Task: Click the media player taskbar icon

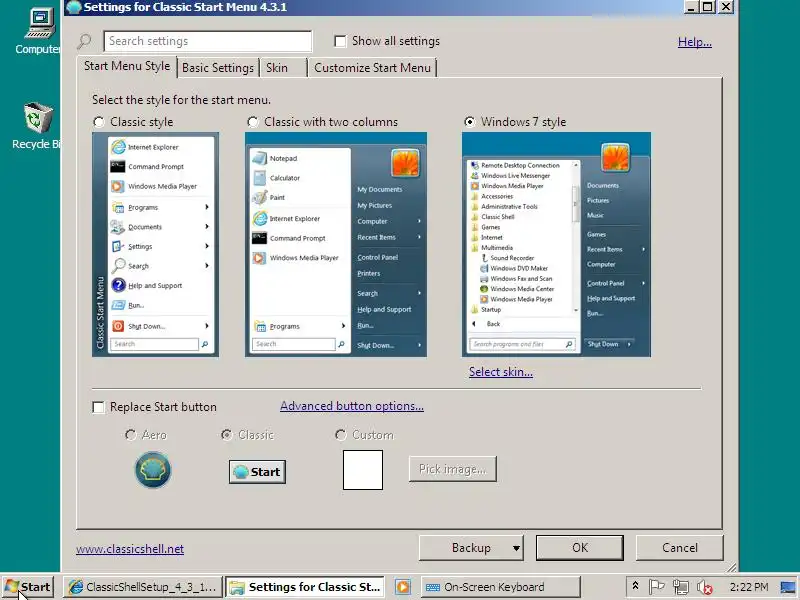Action: 403,587
